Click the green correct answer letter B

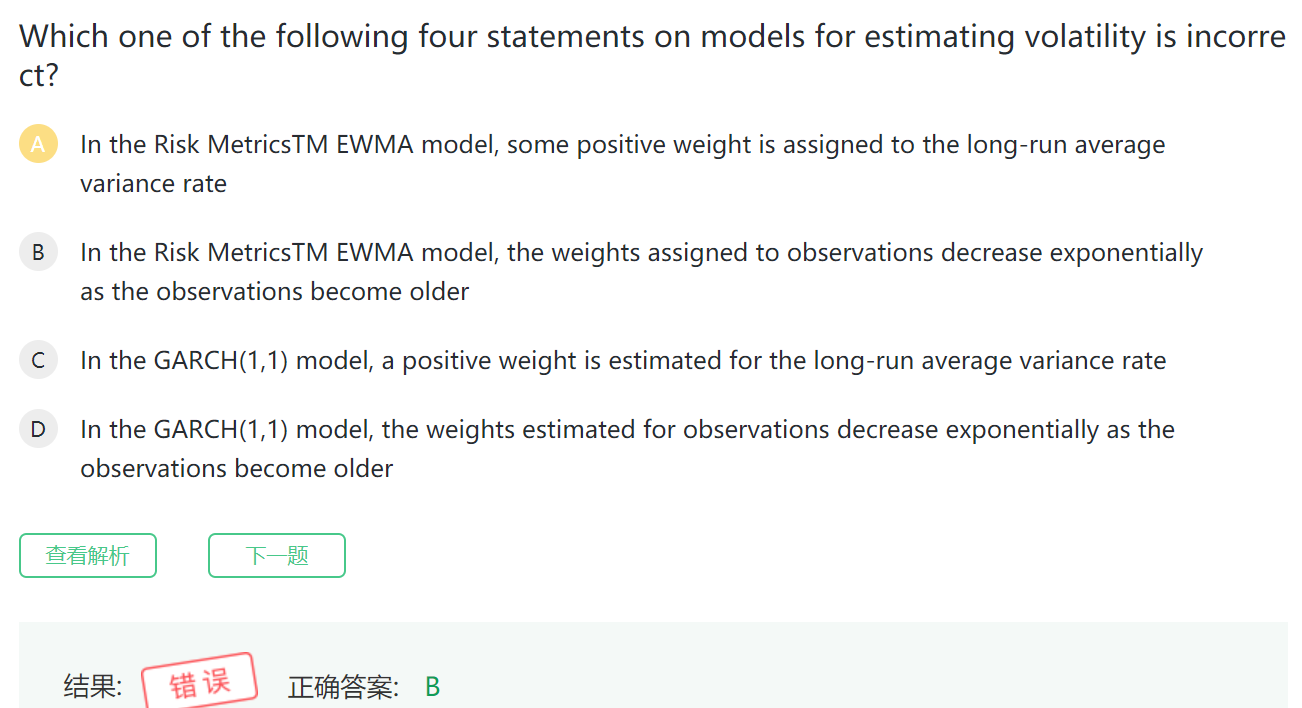click(432, 687)
